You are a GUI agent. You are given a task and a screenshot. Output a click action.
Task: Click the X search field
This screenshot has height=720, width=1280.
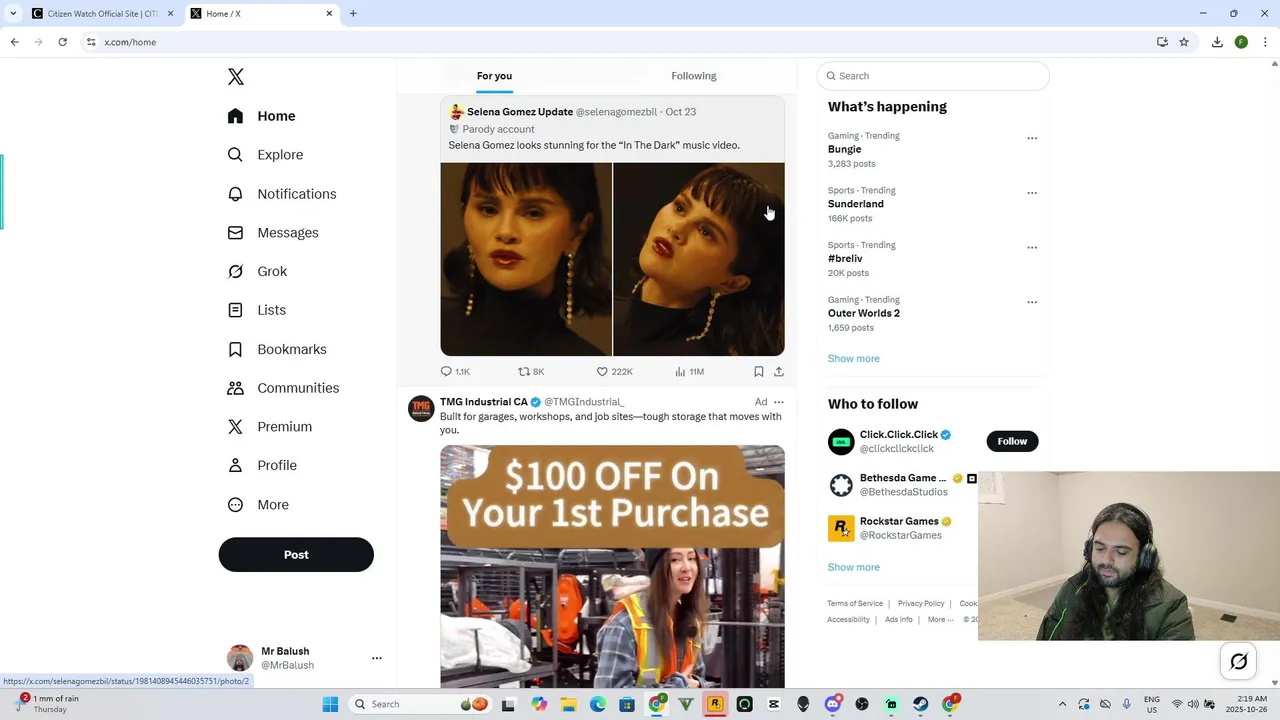pos(933,76)
